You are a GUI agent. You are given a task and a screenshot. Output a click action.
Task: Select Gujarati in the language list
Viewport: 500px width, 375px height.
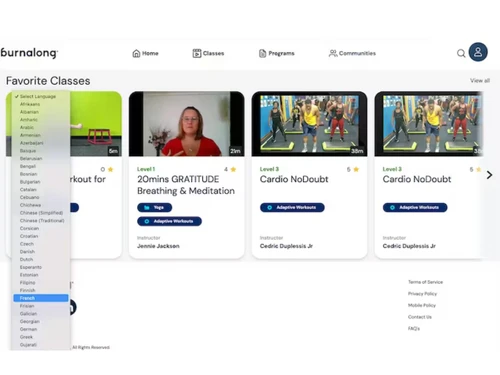pyautogui.click(x=41, y=345)
